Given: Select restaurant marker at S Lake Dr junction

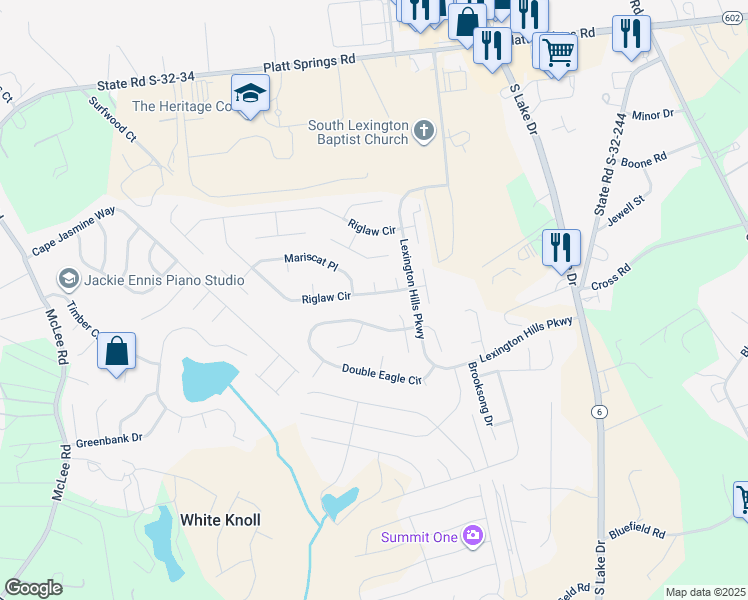Looking at the screenshot, I should coord(492,46).
